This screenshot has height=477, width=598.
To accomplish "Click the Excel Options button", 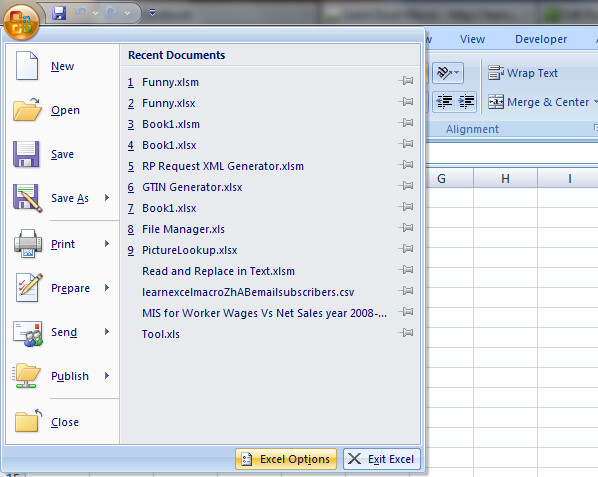I will [286, 459].
